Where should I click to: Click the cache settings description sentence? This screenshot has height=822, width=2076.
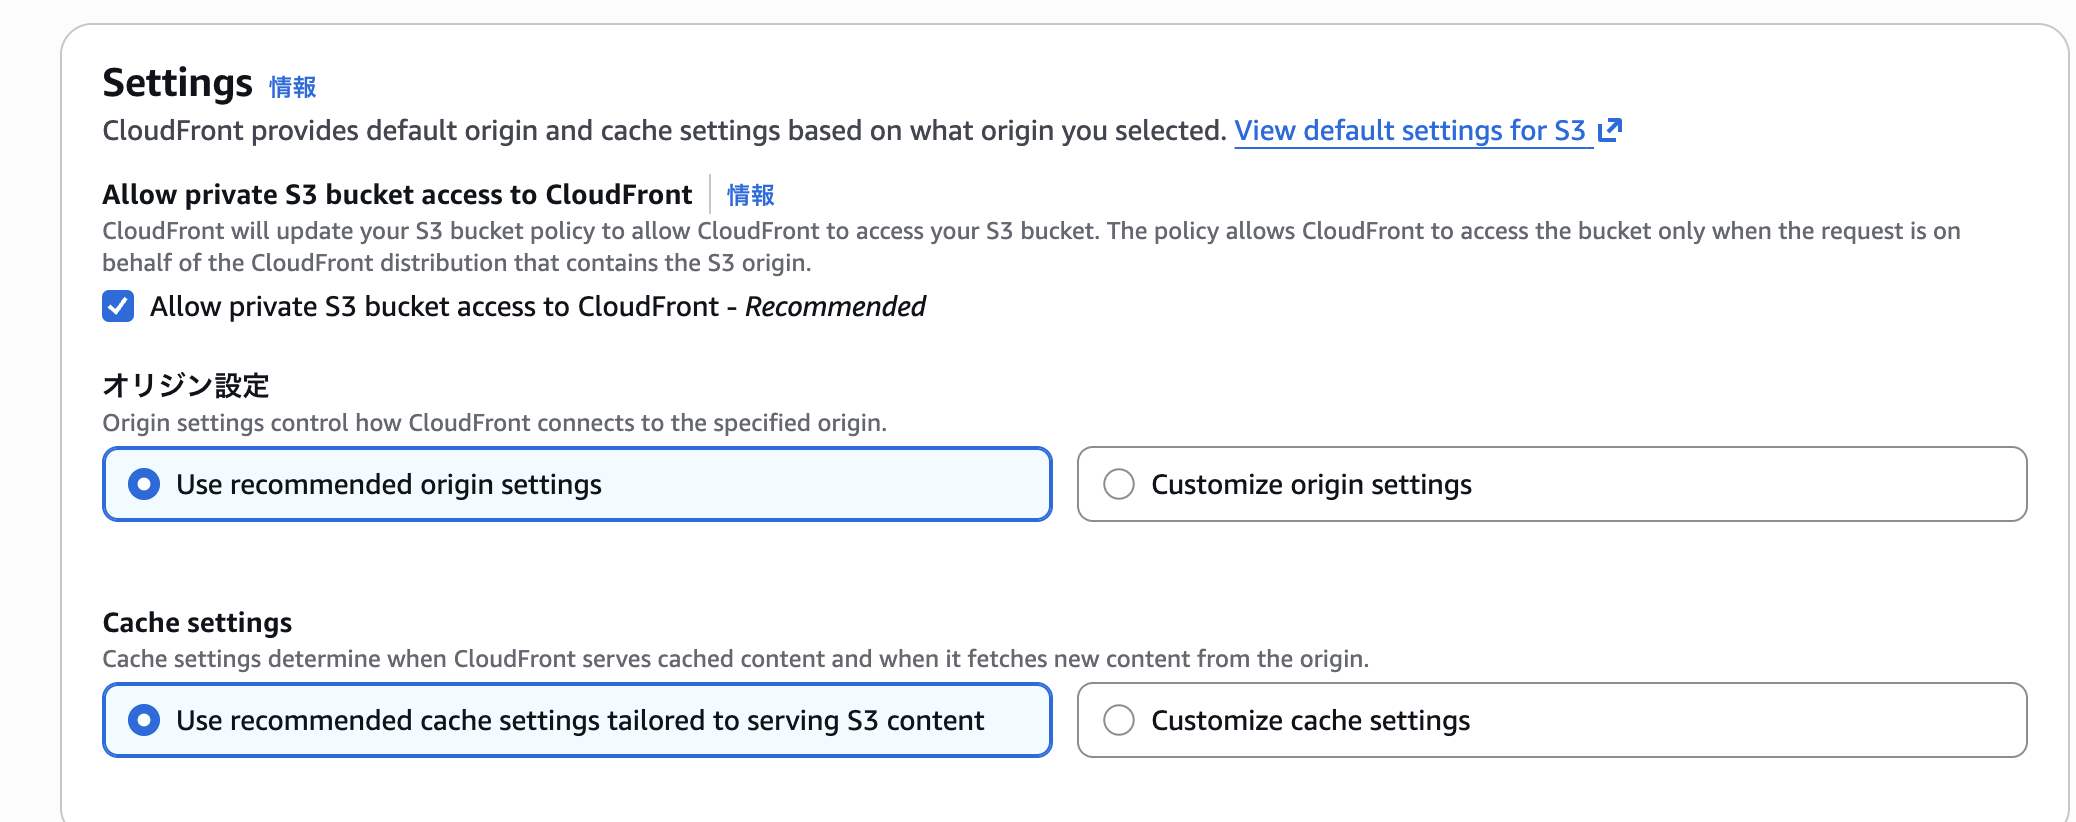735,659
